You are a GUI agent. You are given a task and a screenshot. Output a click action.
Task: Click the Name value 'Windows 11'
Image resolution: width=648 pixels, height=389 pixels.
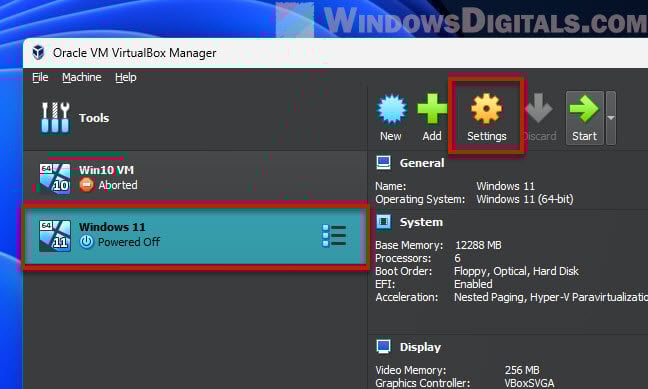pos(505,186)
